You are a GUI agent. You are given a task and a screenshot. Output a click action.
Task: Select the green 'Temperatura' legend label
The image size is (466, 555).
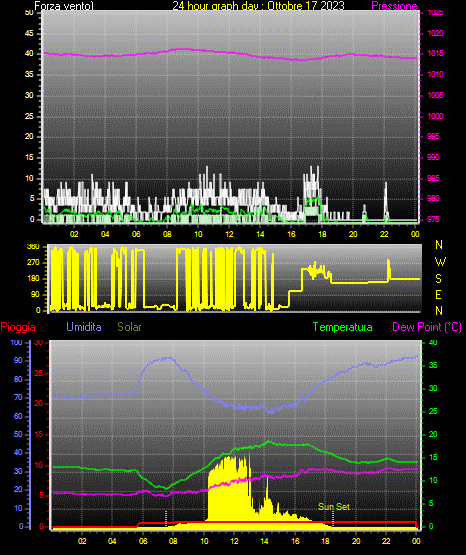pos(342,327)
